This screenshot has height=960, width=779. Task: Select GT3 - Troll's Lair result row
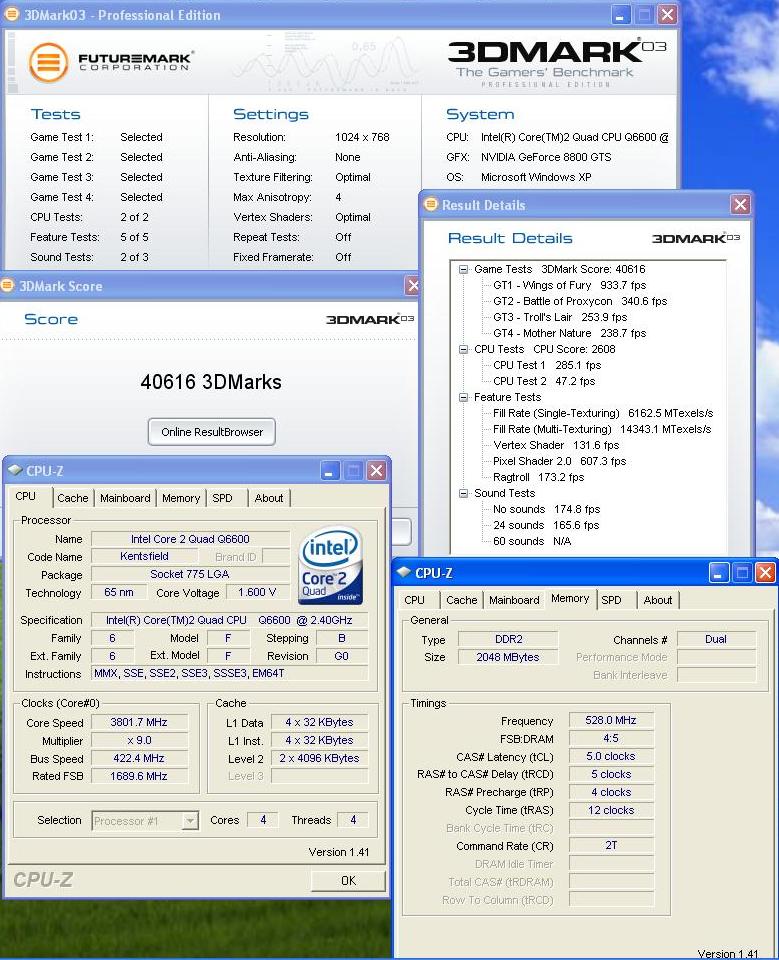(560, 317)
